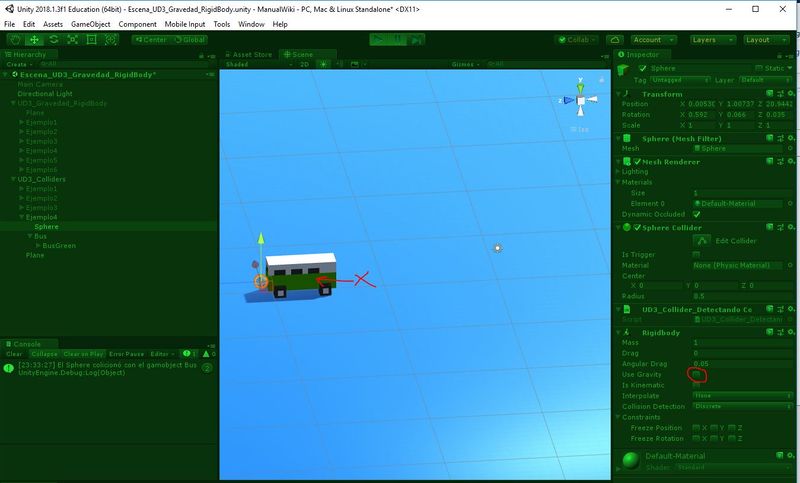Toggle scene audio icon
The height and width of the screenshot is (483, 800).
point(339,64)
